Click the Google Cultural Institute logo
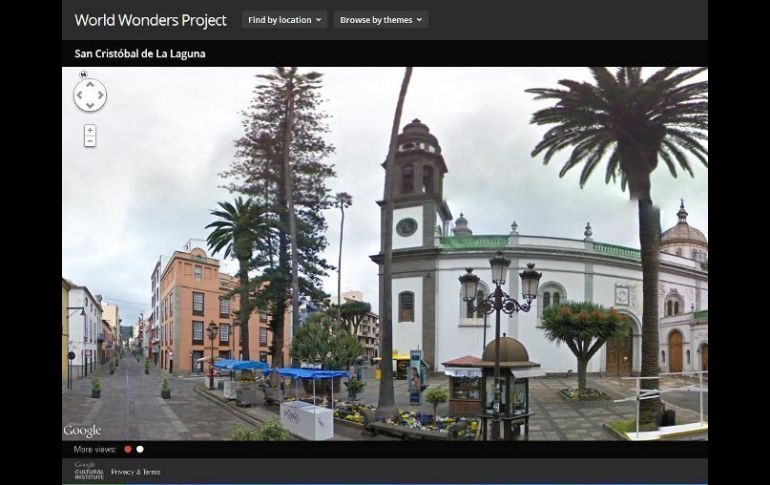This screenshot has height=485, width=770. pyautogui.click(x=88, y=471)
